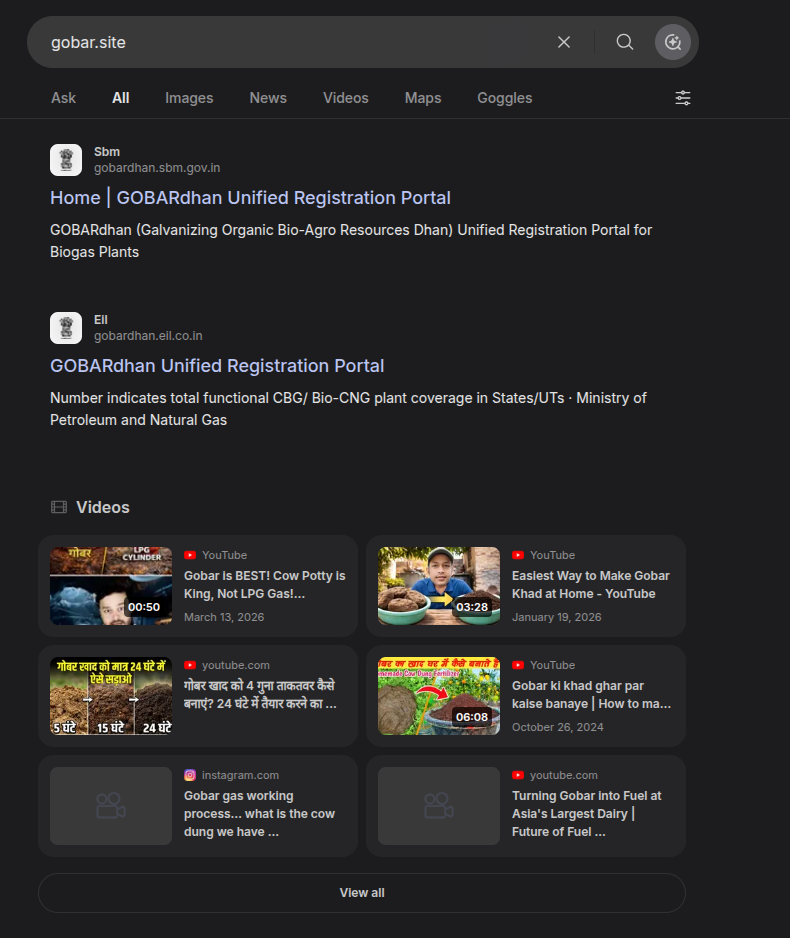Click the placeholder thumbnail of the Instagram video

(111, 806)
